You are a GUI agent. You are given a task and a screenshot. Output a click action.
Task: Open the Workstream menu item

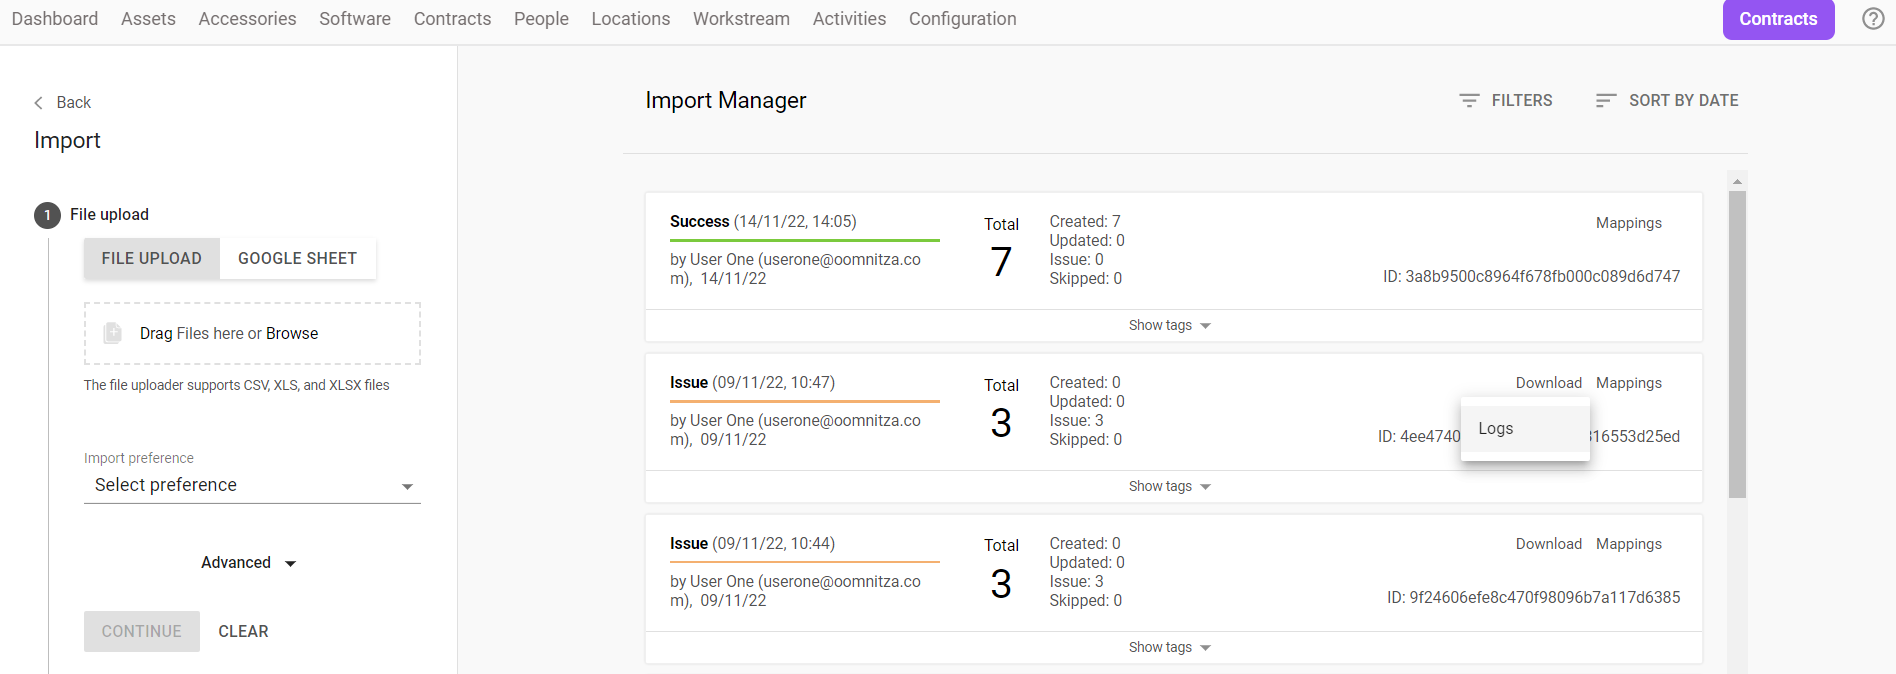coord(741,19)
